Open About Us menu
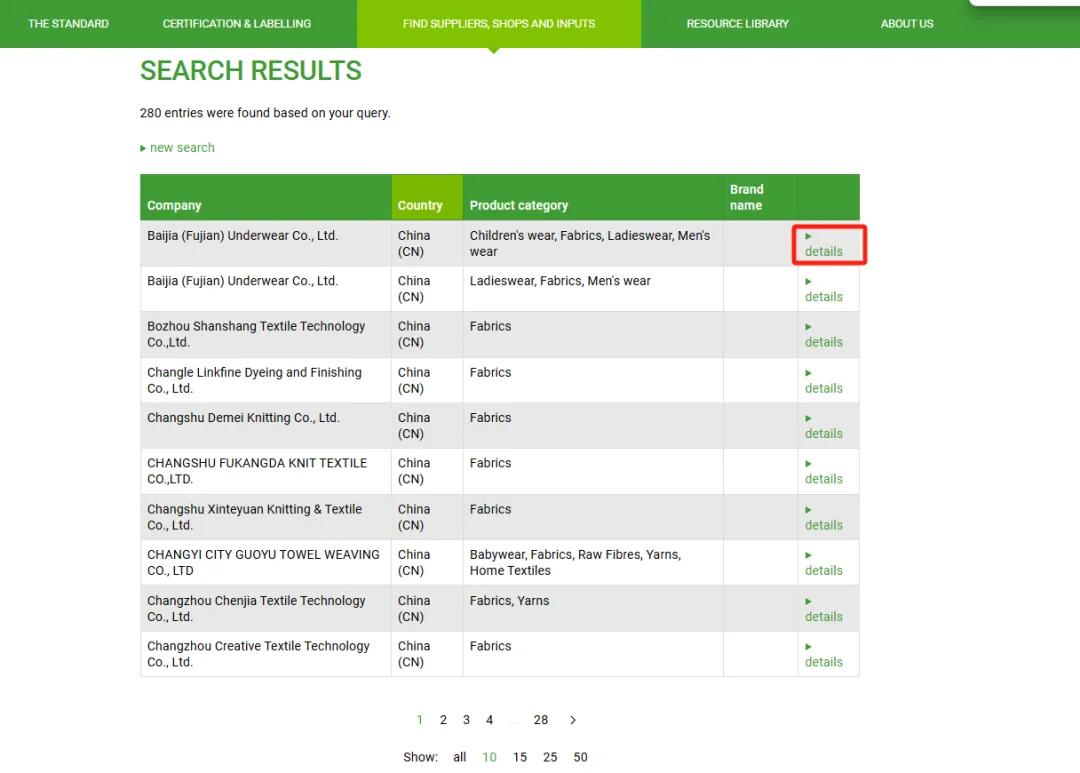 [x=906, y=23]
